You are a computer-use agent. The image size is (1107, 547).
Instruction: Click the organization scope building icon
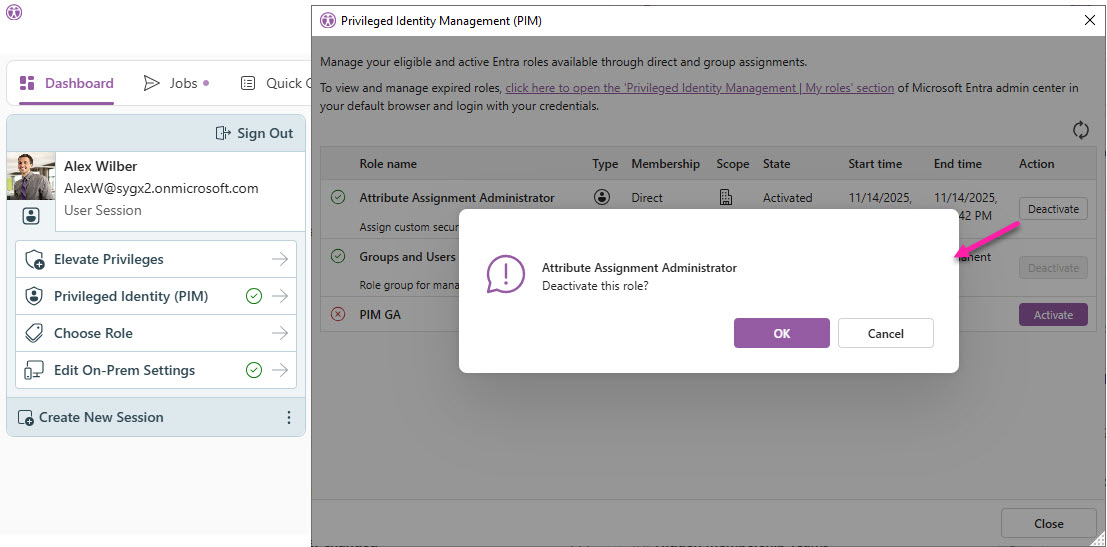point(726,198)
